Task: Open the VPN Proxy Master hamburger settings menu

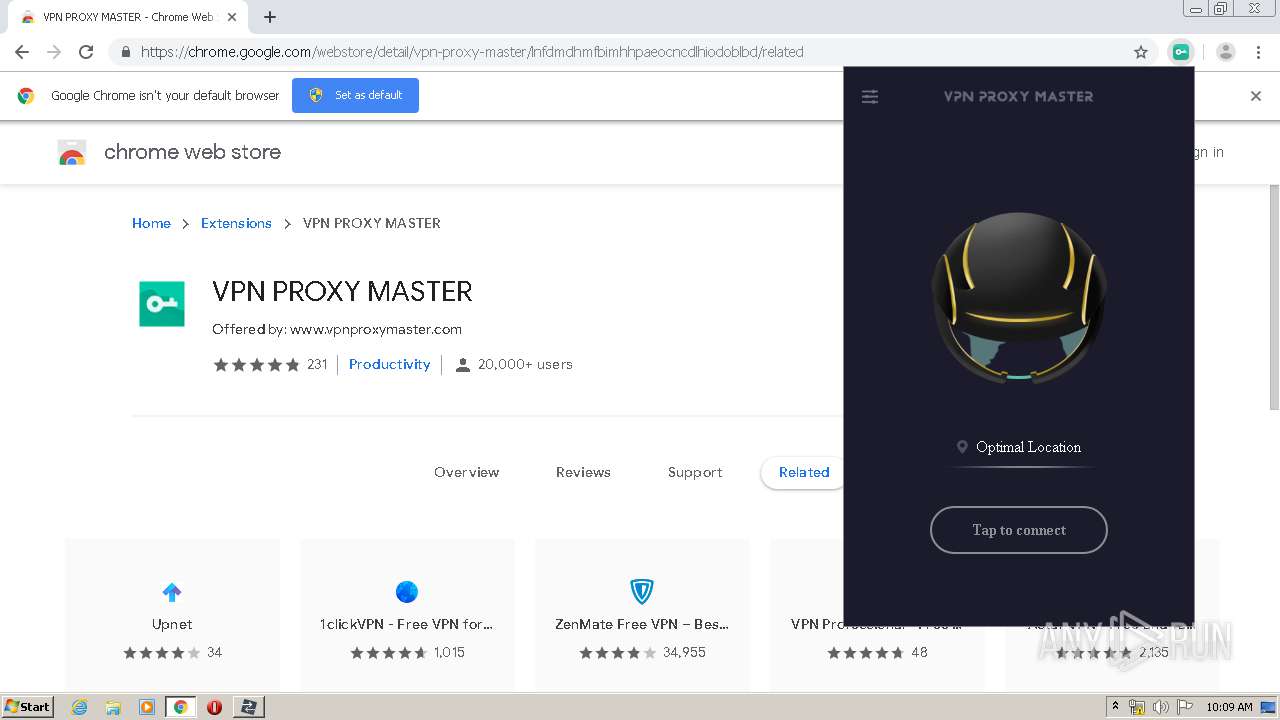Action: (870, 96)
